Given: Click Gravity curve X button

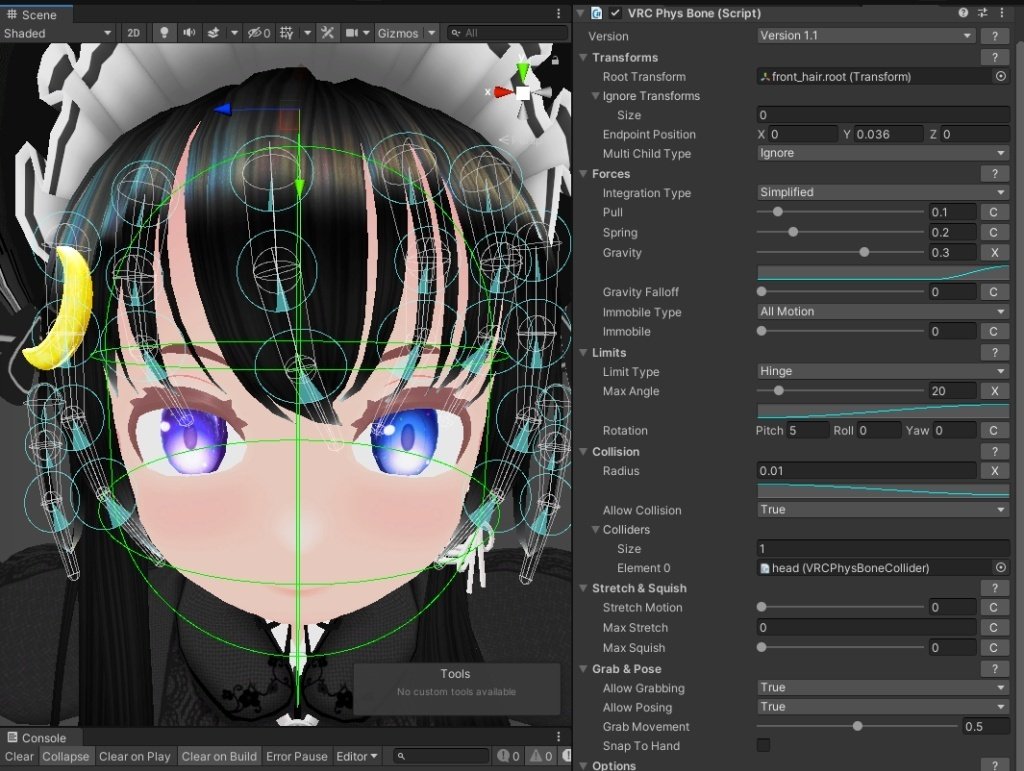Looking at the screenshot, I should [995, 252].
